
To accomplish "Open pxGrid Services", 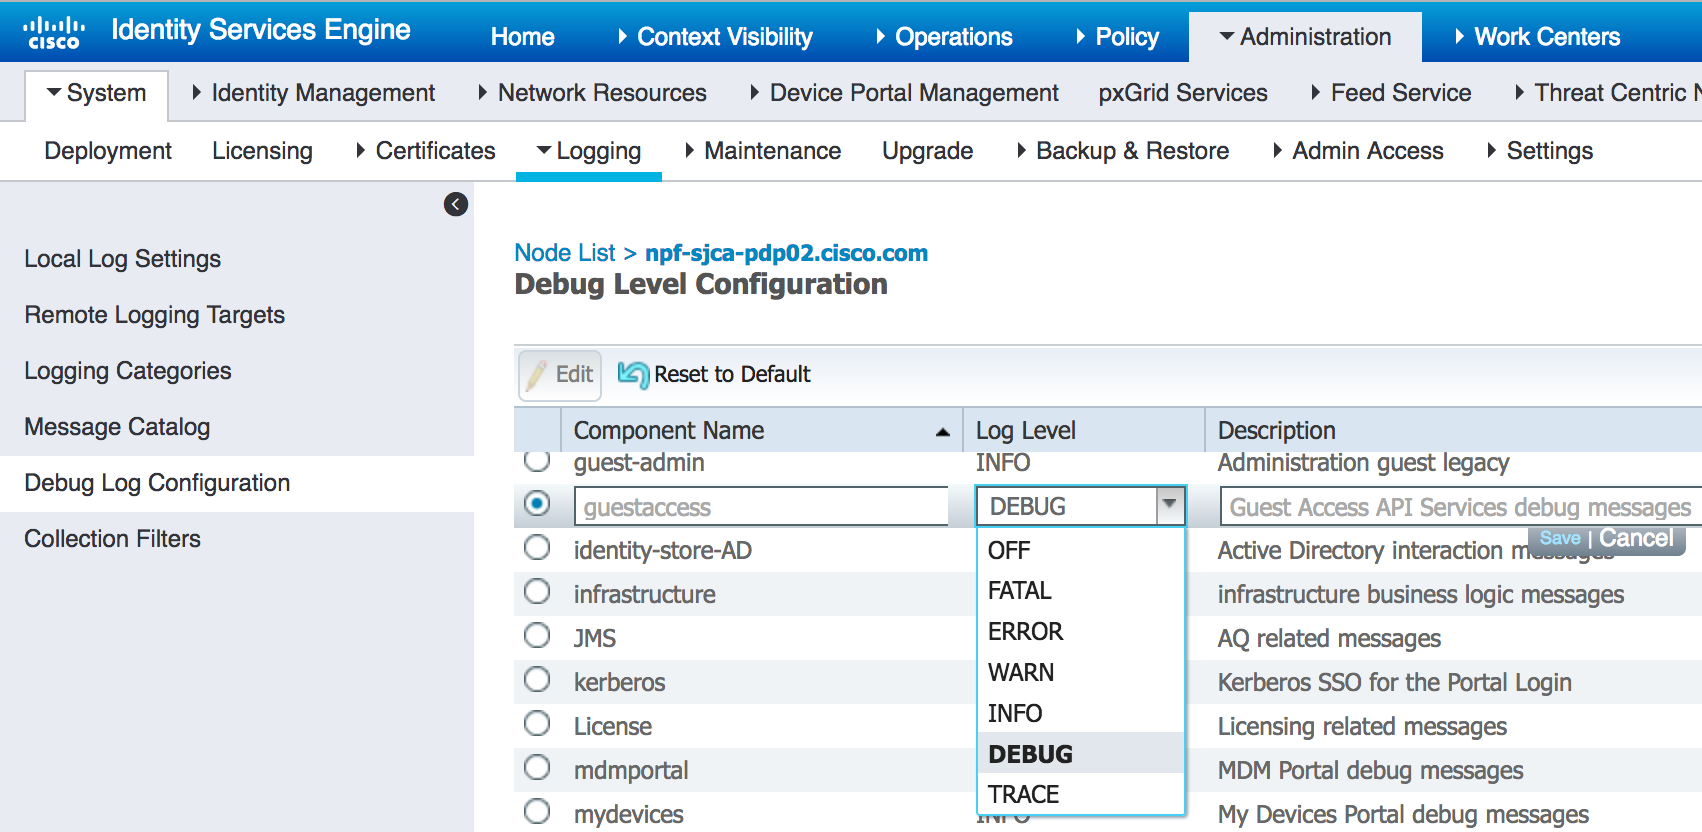I will tap(1183, 93).
